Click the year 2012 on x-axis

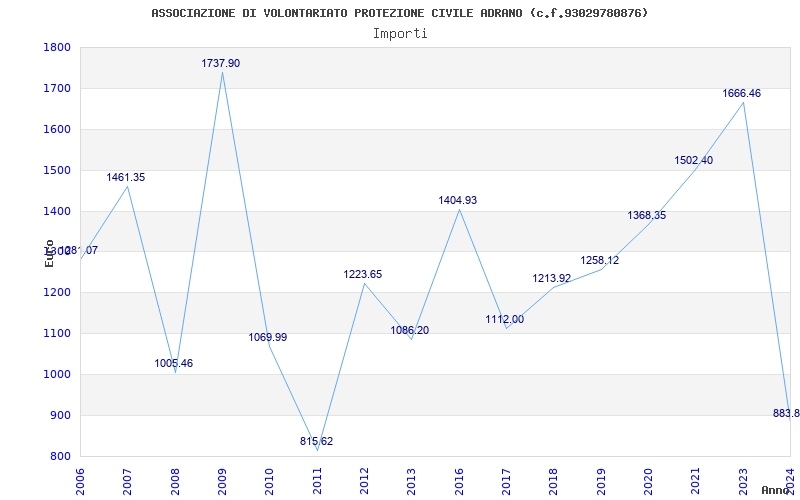pyautogui.click(x=364, y=480)
